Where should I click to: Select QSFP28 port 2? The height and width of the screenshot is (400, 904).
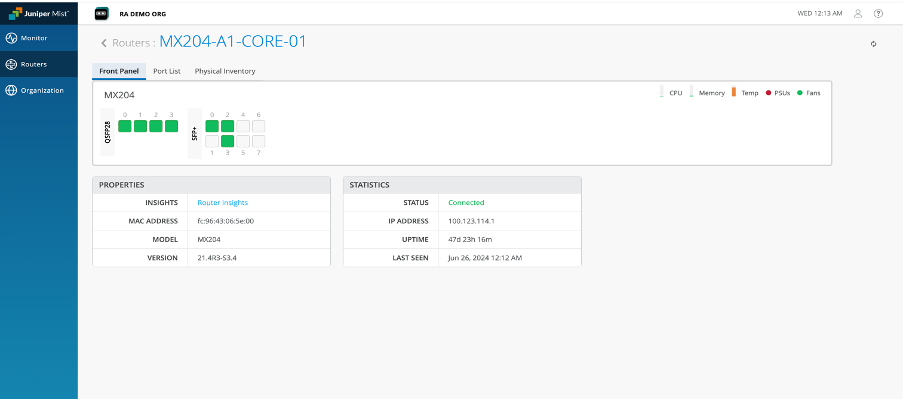(x=156, y=126)
